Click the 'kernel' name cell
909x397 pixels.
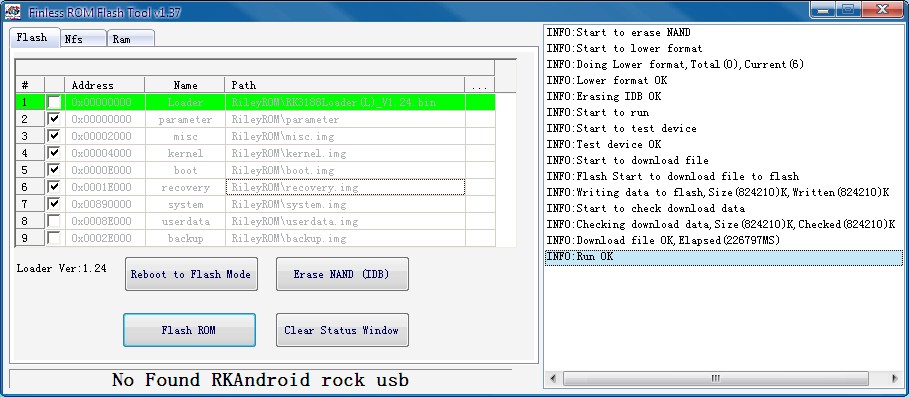pos(185,154)
